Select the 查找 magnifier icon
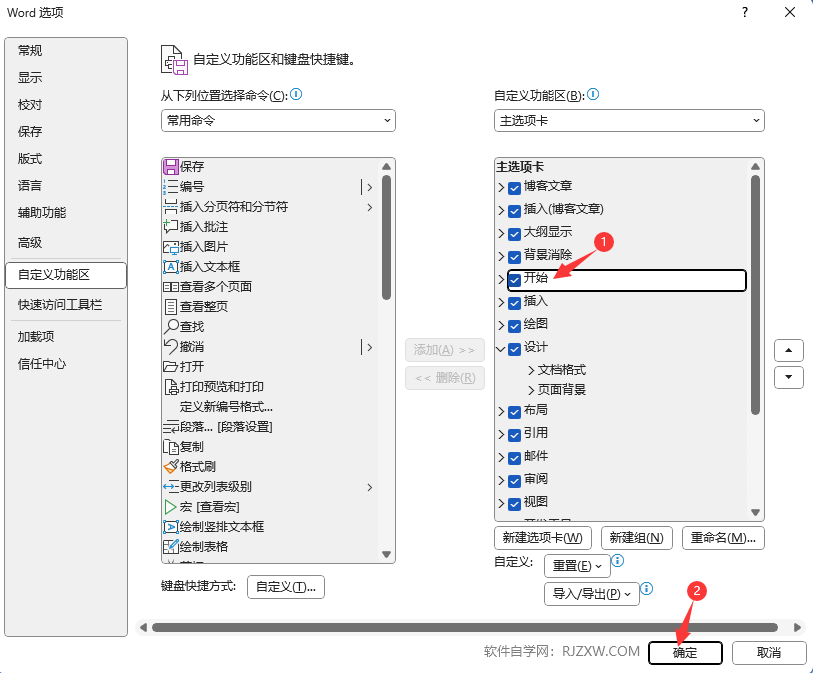This screenshot has width=813, height=673. pos(171,327)
